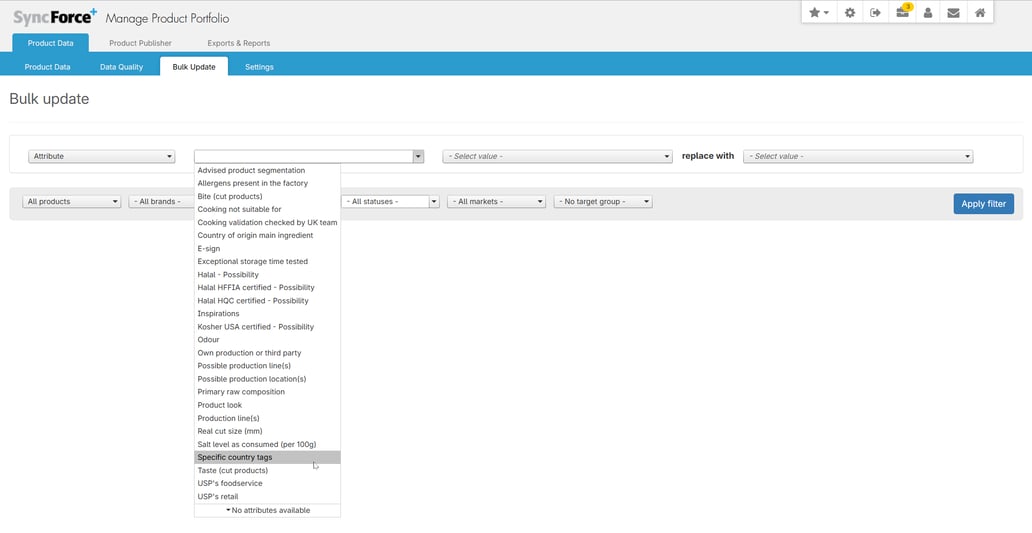Choose USP's retail attribute

[x=267, y=496]
